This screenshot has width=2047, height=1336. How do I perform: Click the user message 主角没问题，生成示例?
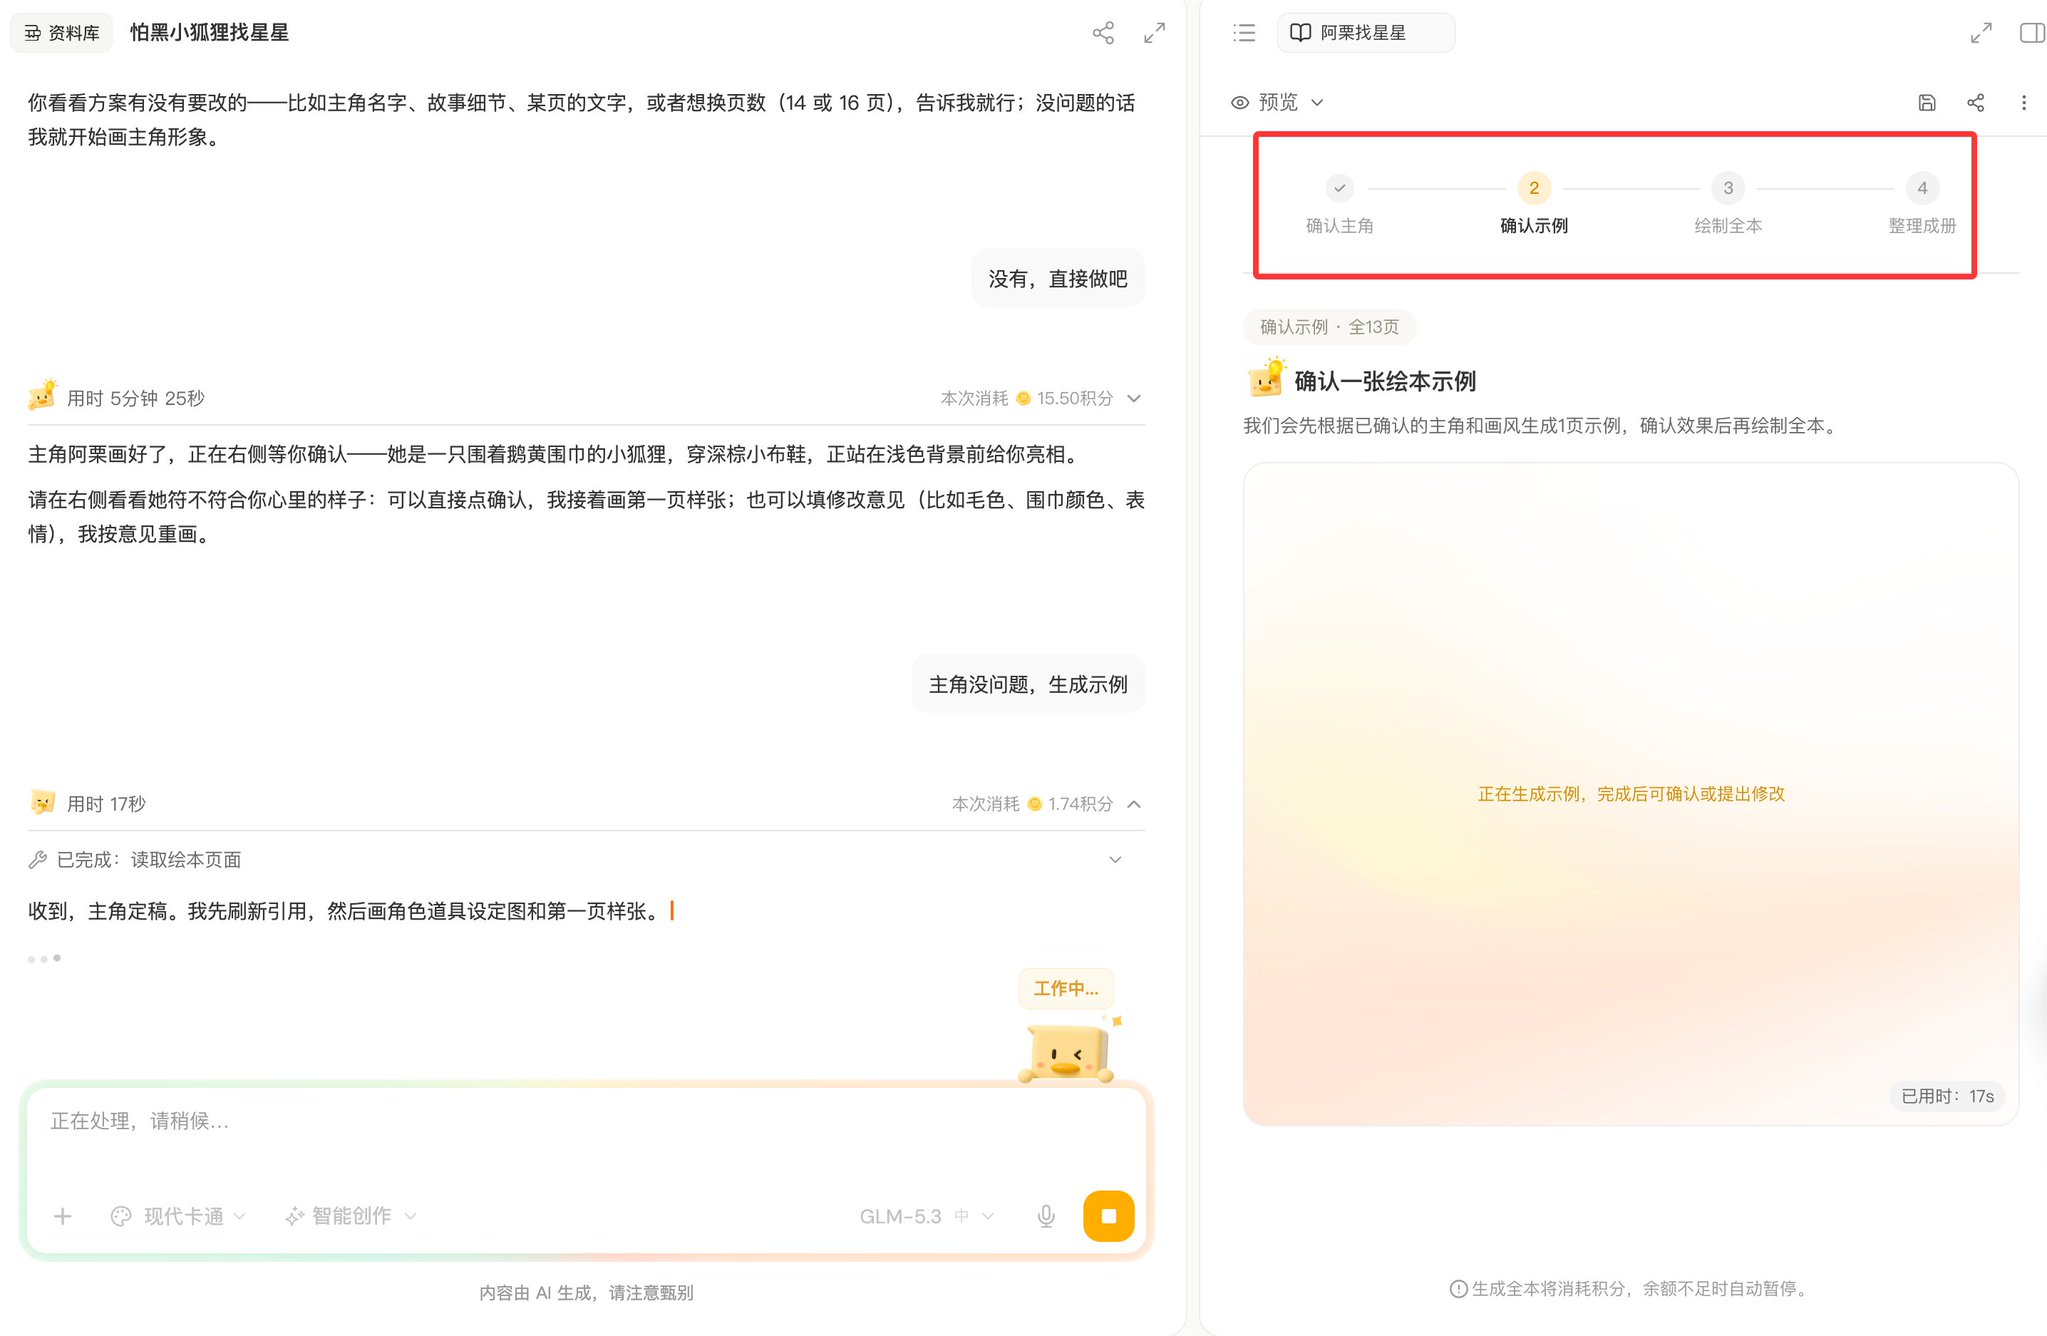(x=1028, y=685)
